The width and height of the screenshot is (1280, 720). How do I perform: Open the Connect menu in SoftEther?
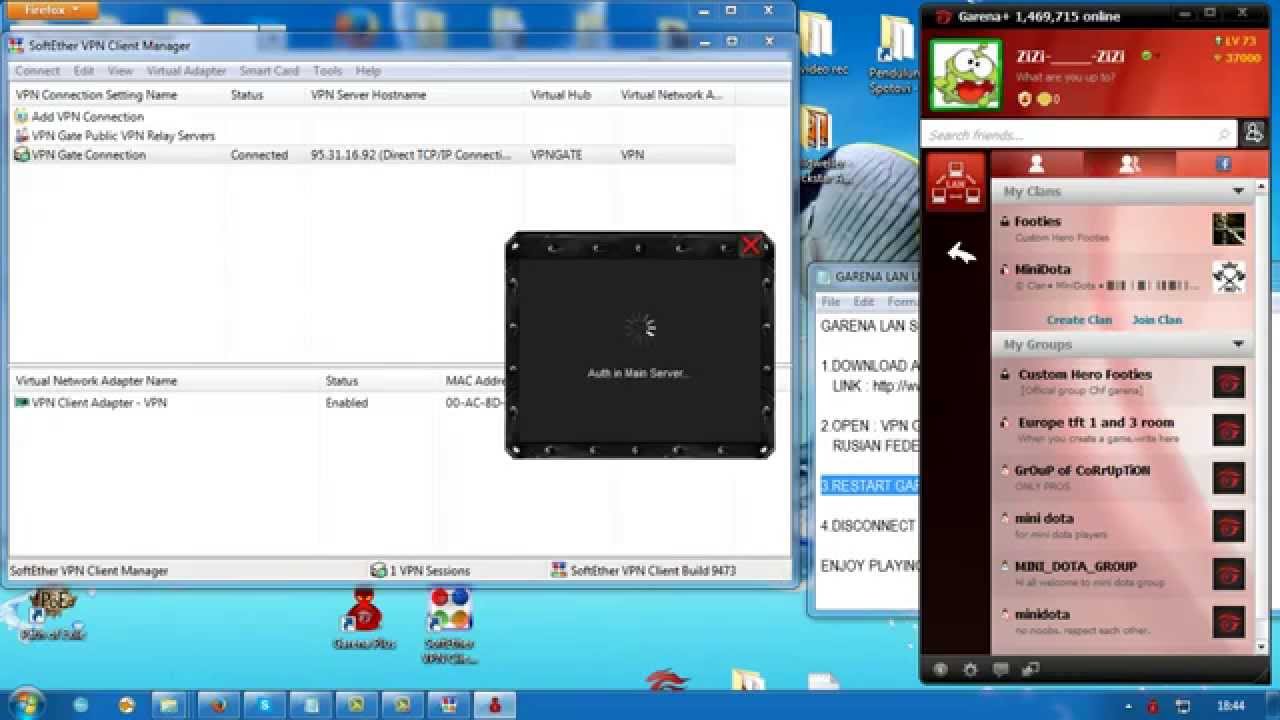(x=37, y=71)
